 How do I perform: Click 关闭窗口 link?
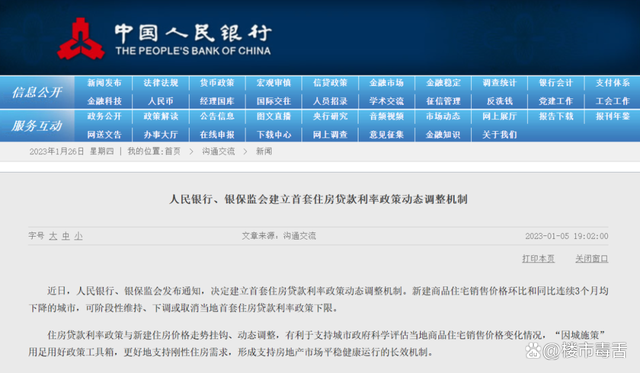[x=592, y=258]
